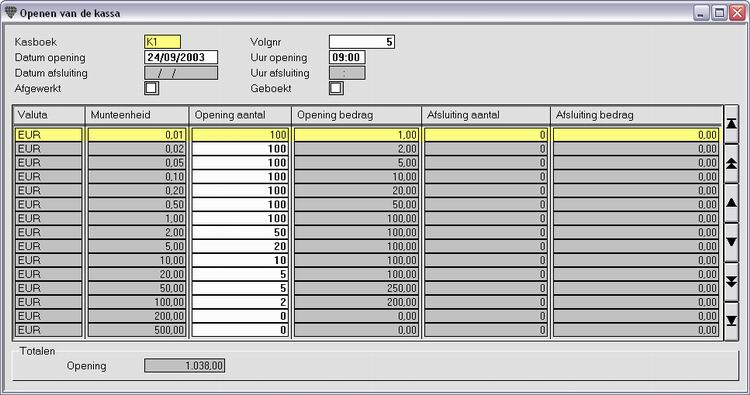Click the page down double-arrow button
This screenshot has width=750, height=395.
pos(731,282)
